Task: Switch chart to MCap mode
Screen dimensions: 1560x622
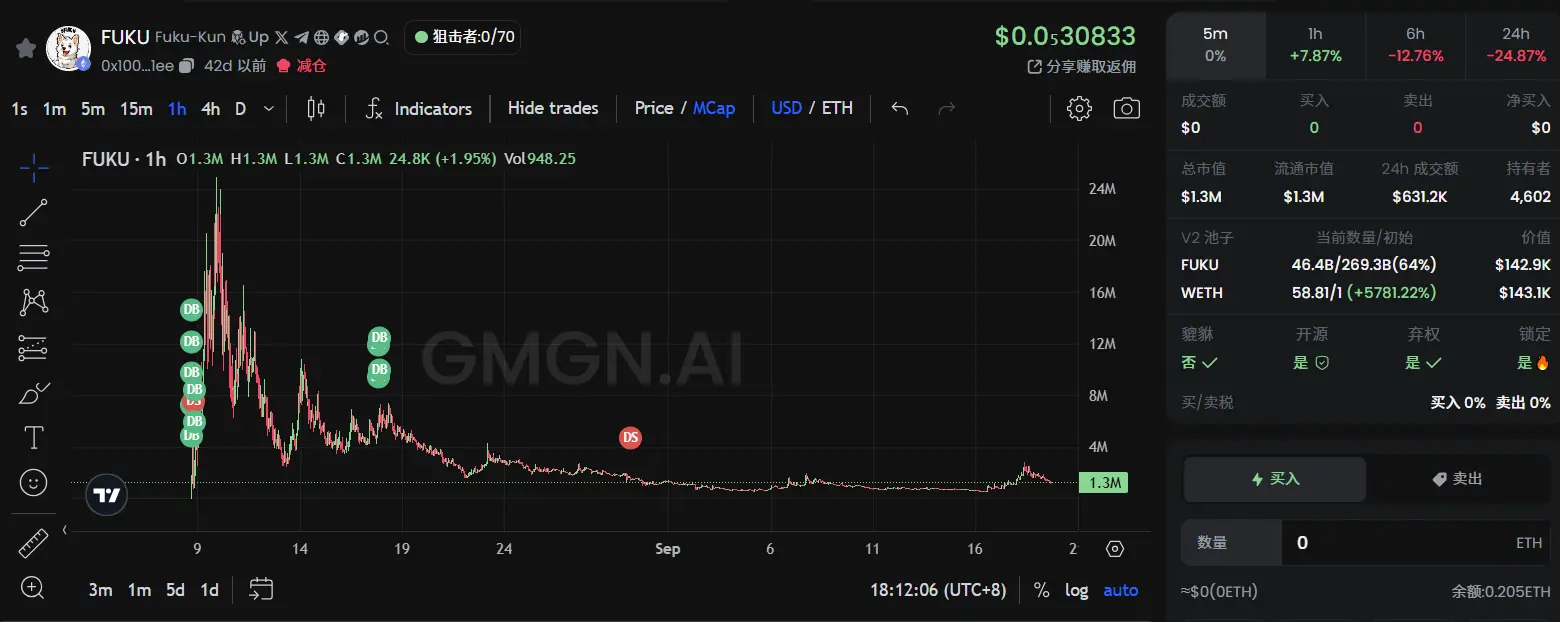Action: (714, 108)
